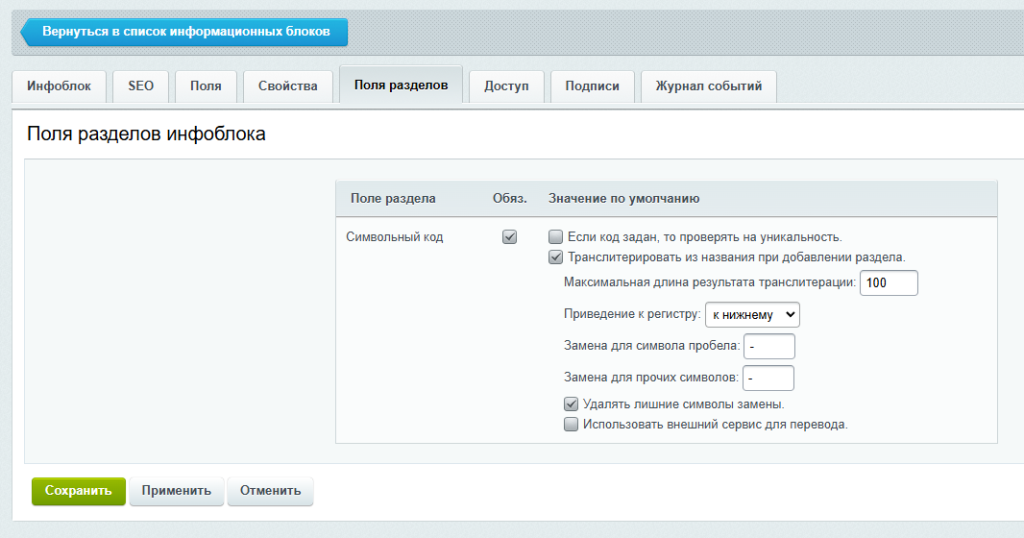Toggle 'Удалять лишние символы замены' checkbox
This screenshot has height=538, width=1024.
tap(571, 405)
